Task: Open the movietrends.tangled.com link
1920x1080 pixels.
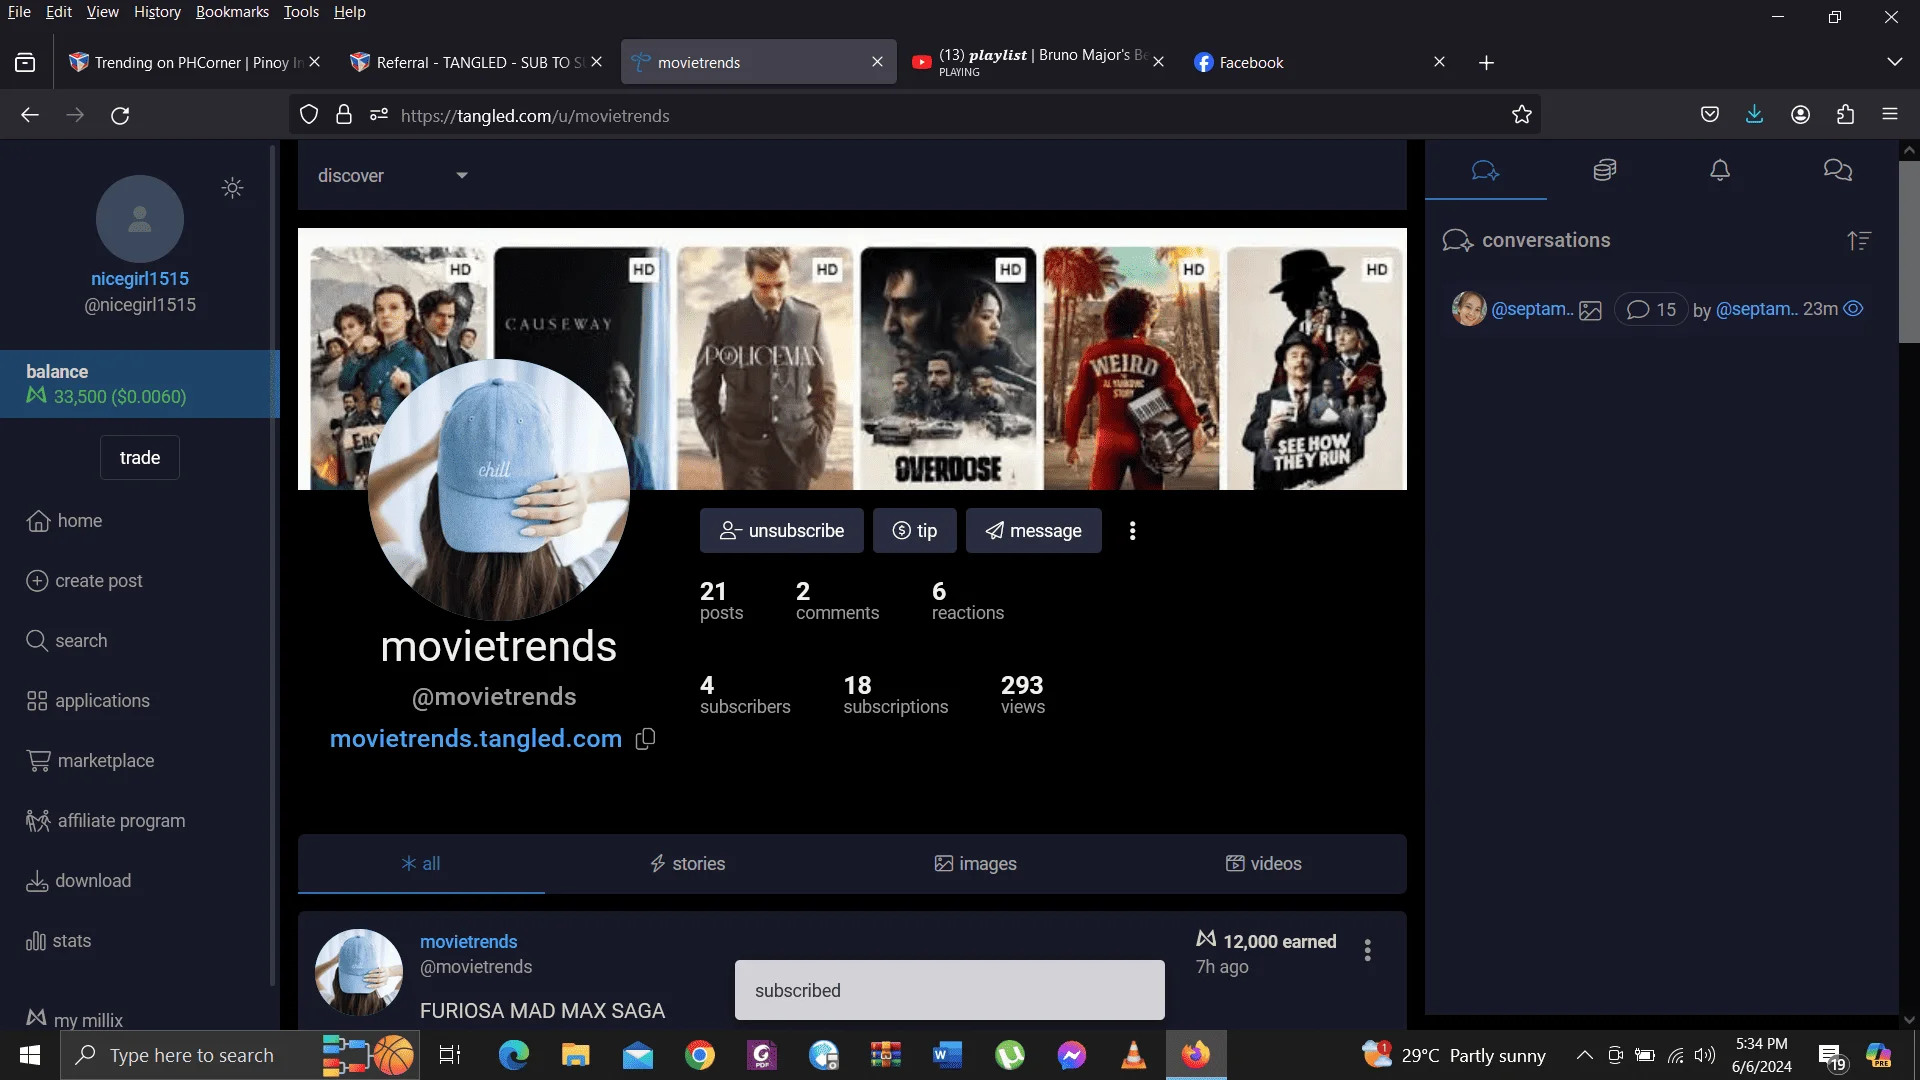Action: pos(476,739)
